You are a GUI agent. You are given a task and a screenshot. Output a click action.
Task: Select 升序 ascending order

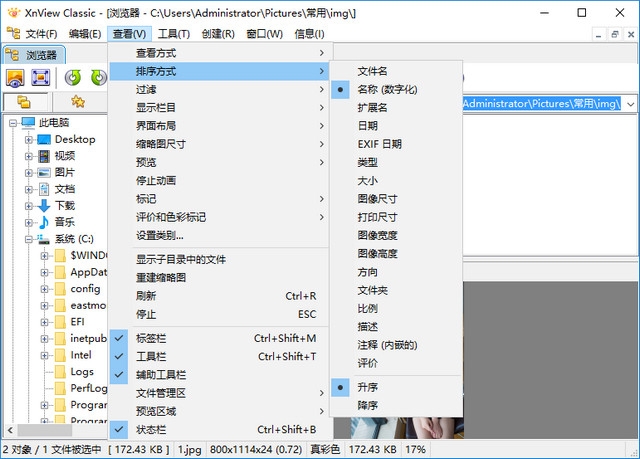pos(396,387)
